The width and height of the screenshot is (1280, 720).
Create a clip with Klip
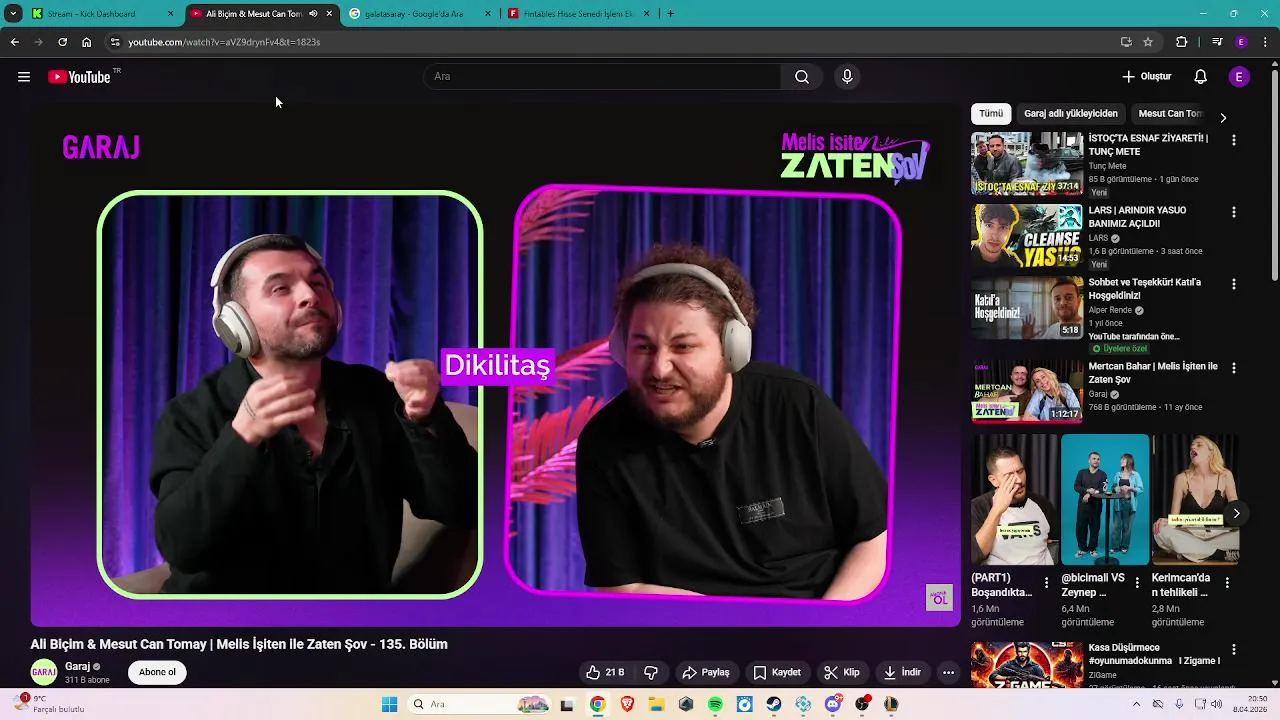pos(842,672)
